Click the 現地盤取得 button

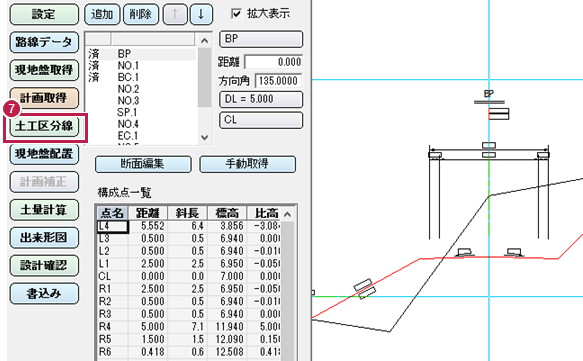pos(44,70)
